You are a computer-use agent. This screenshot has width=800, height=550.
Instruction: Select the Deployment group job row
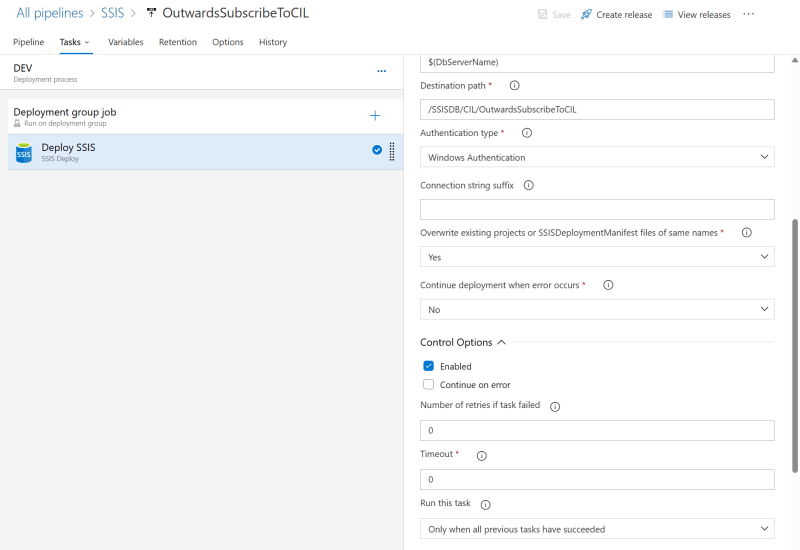(206, 117)
